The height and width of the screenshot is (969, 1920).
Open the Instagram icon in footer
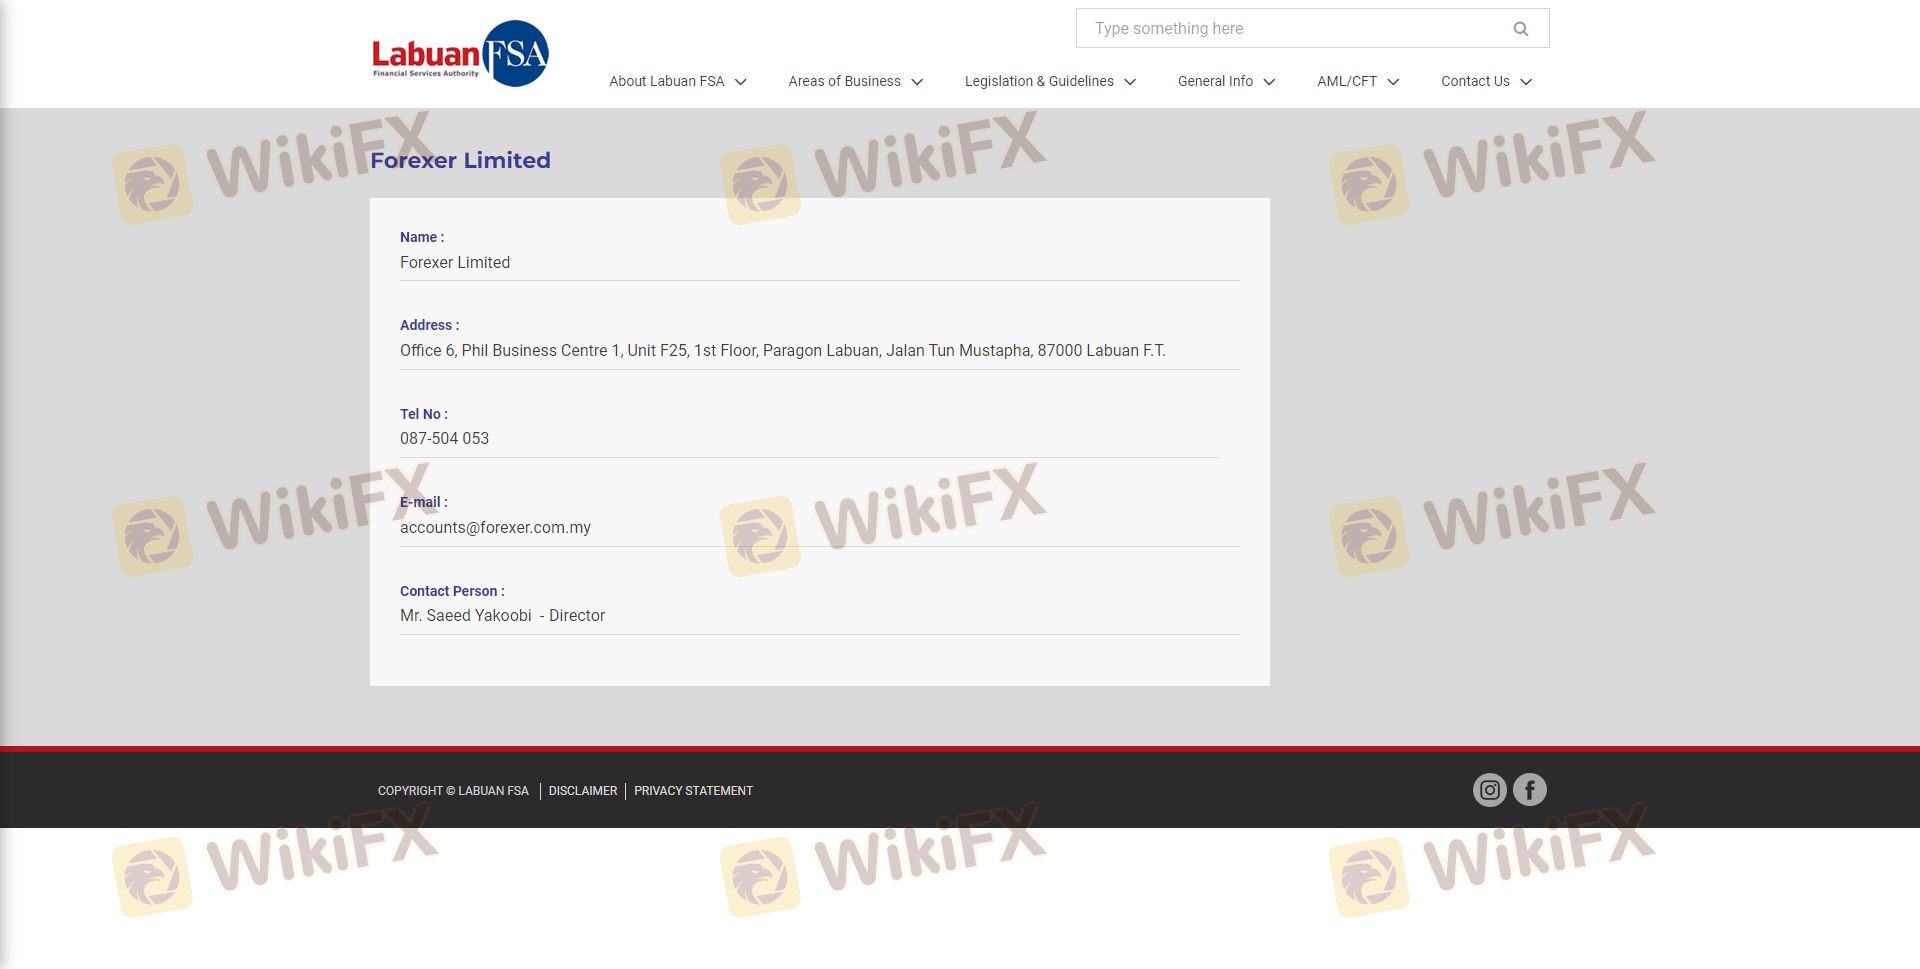(1489, 790)
